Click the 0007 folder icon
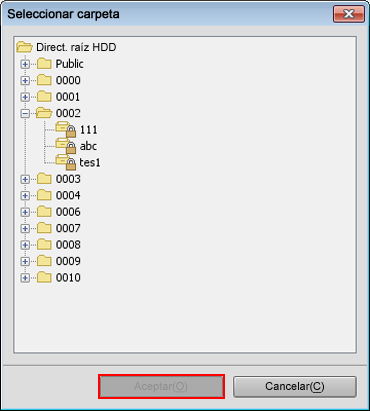Screen dimensions: 370x411 (44, 228)
